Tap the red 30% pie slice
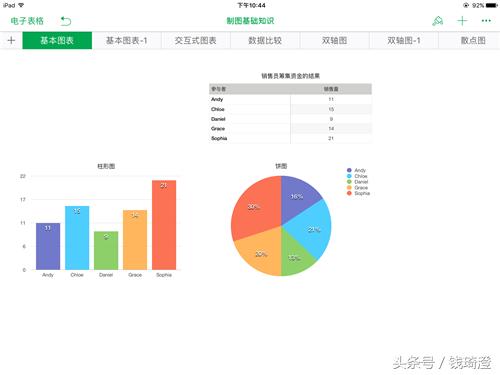Screen dimensions: 500x375 point(257,207)
